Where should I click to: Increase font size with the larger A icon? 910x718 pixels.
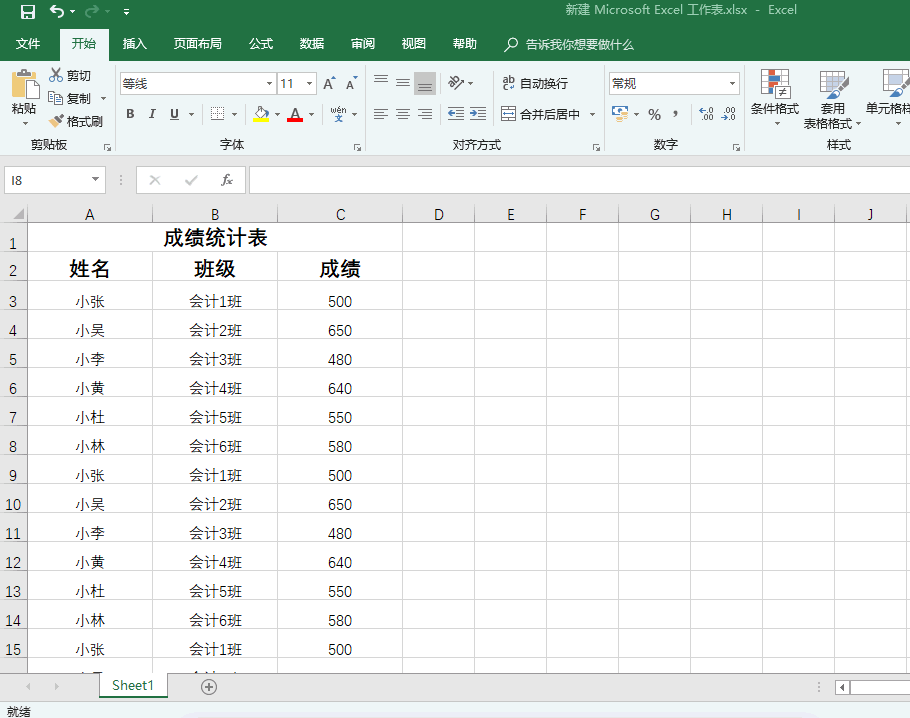click(329, 84)
